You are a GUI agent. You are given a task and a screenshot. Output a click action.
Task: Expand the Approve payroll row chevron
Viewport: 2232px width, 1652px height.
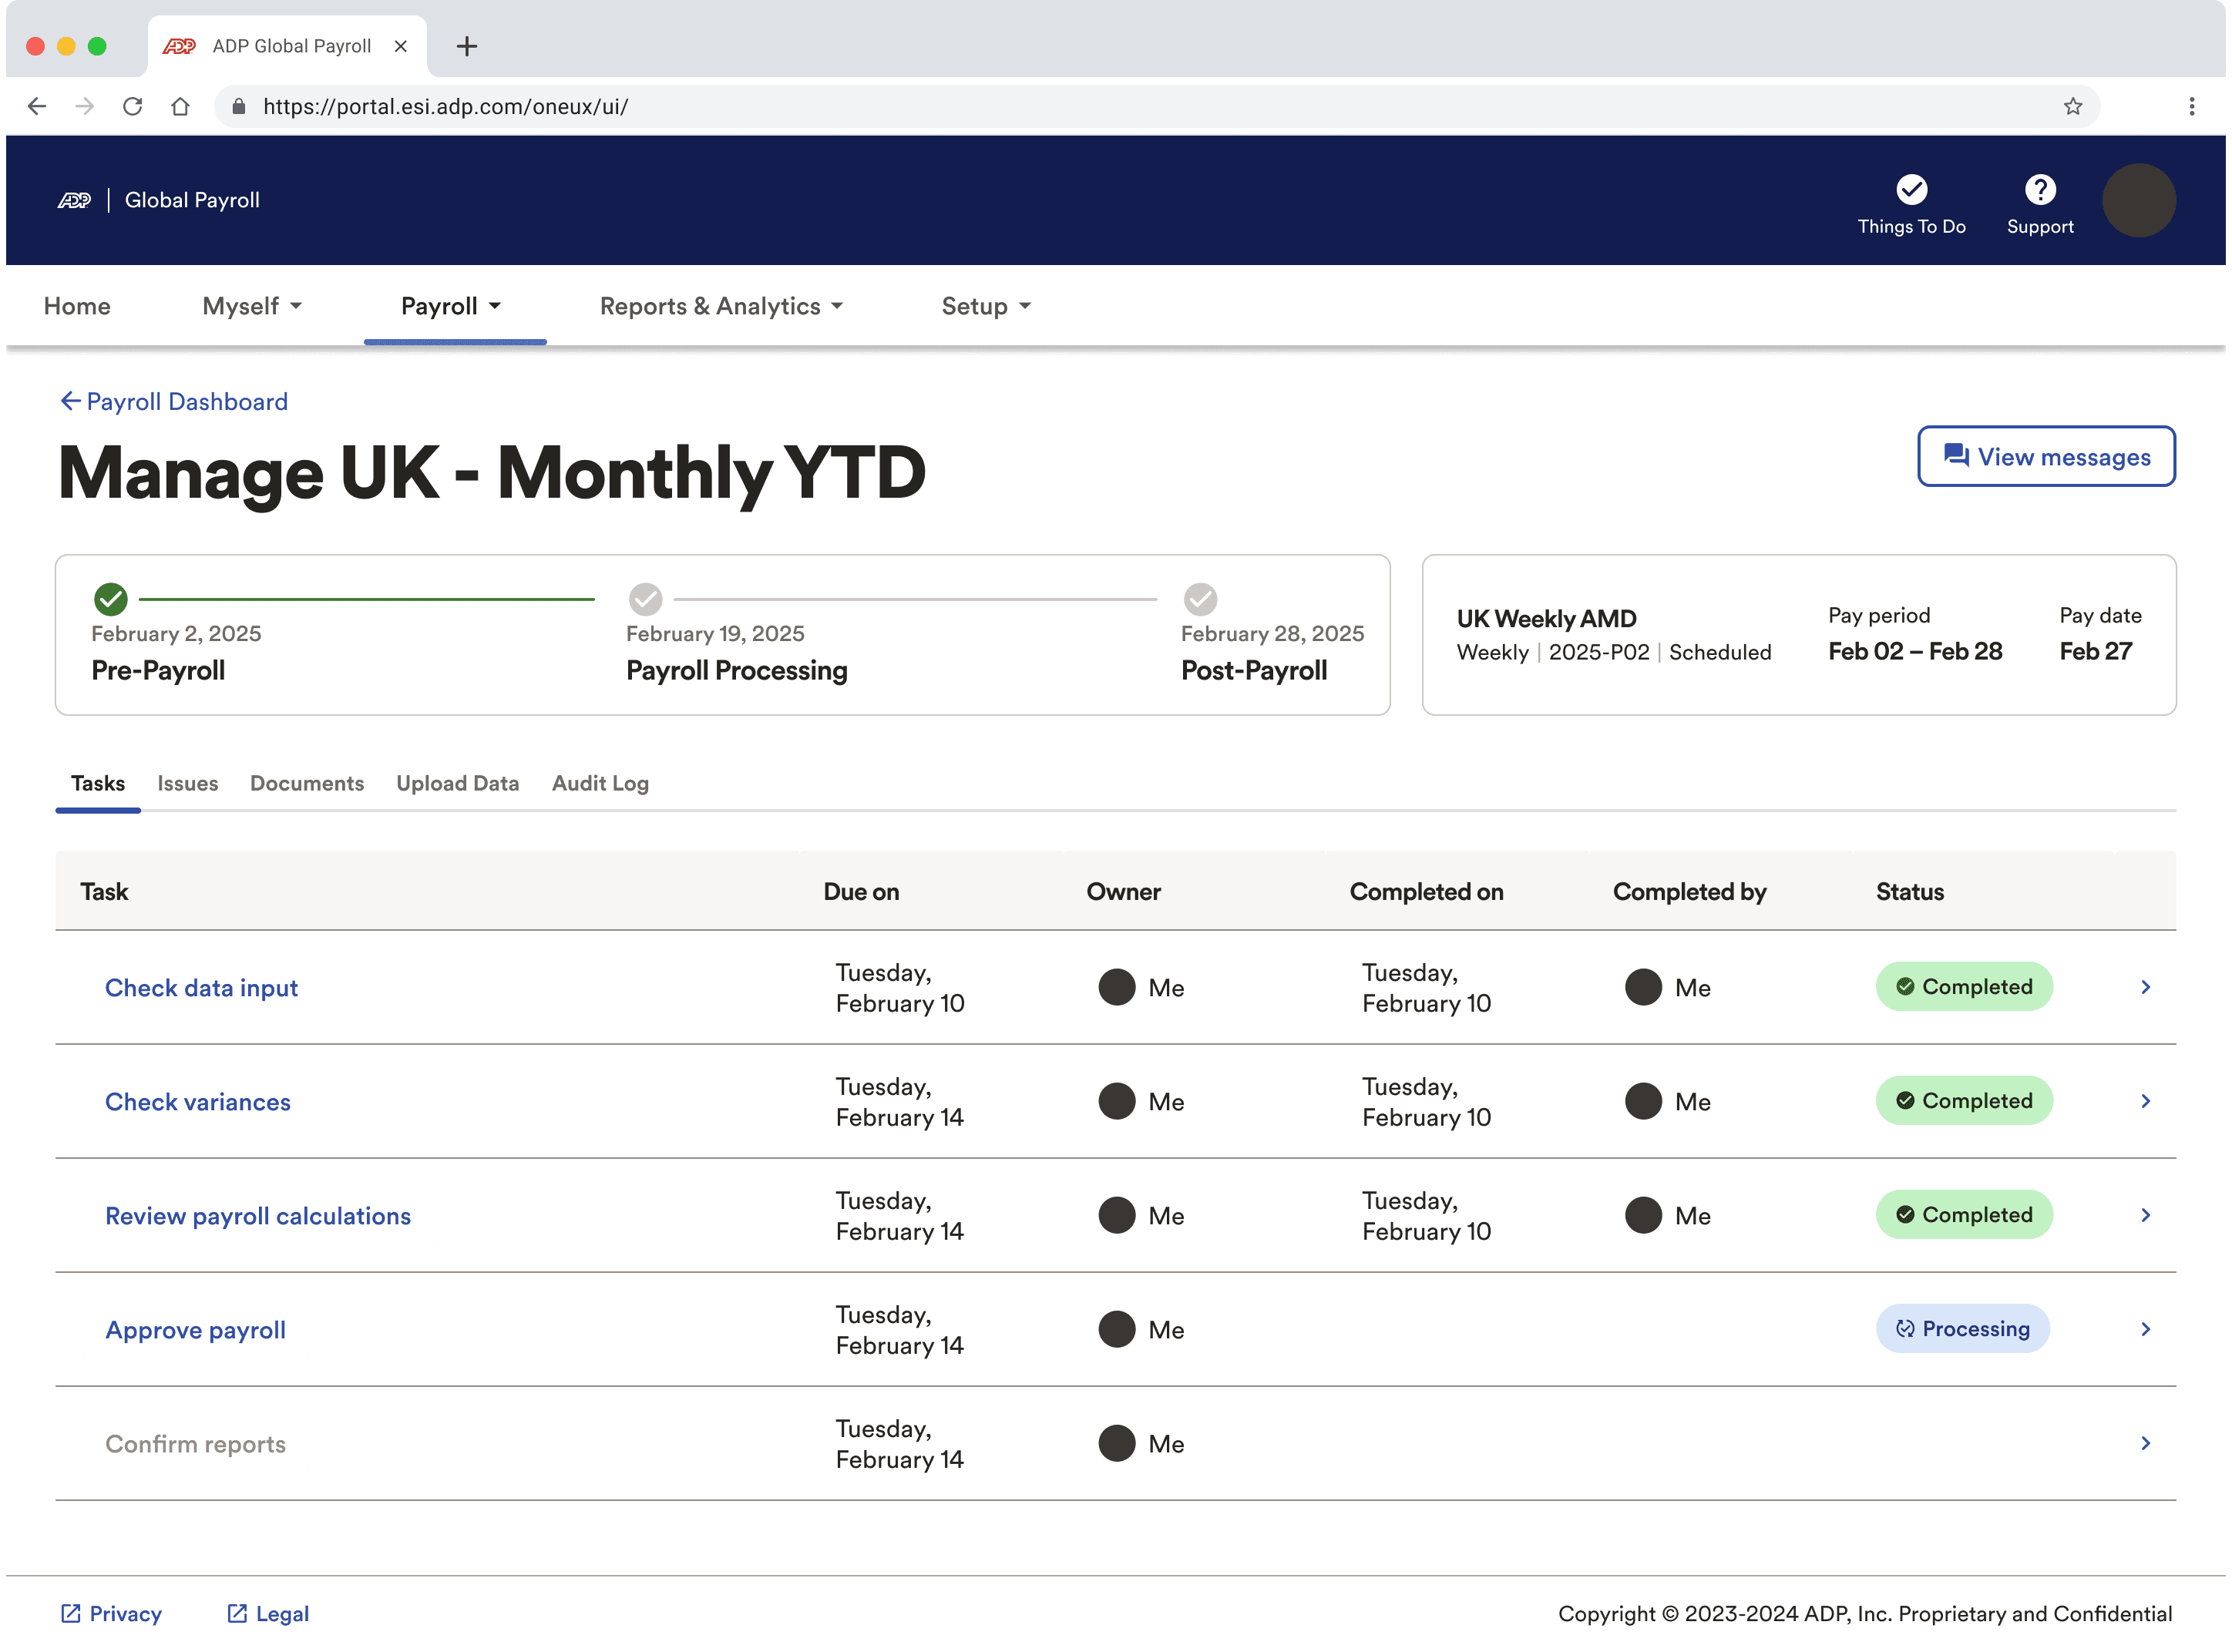[x=2145, y=1329]
